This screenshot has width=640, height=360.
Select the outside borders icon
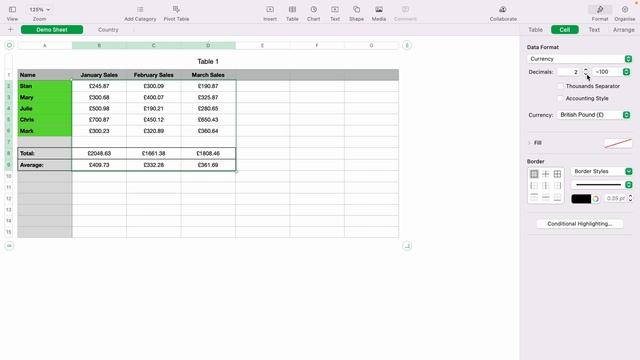pos(534,174)
